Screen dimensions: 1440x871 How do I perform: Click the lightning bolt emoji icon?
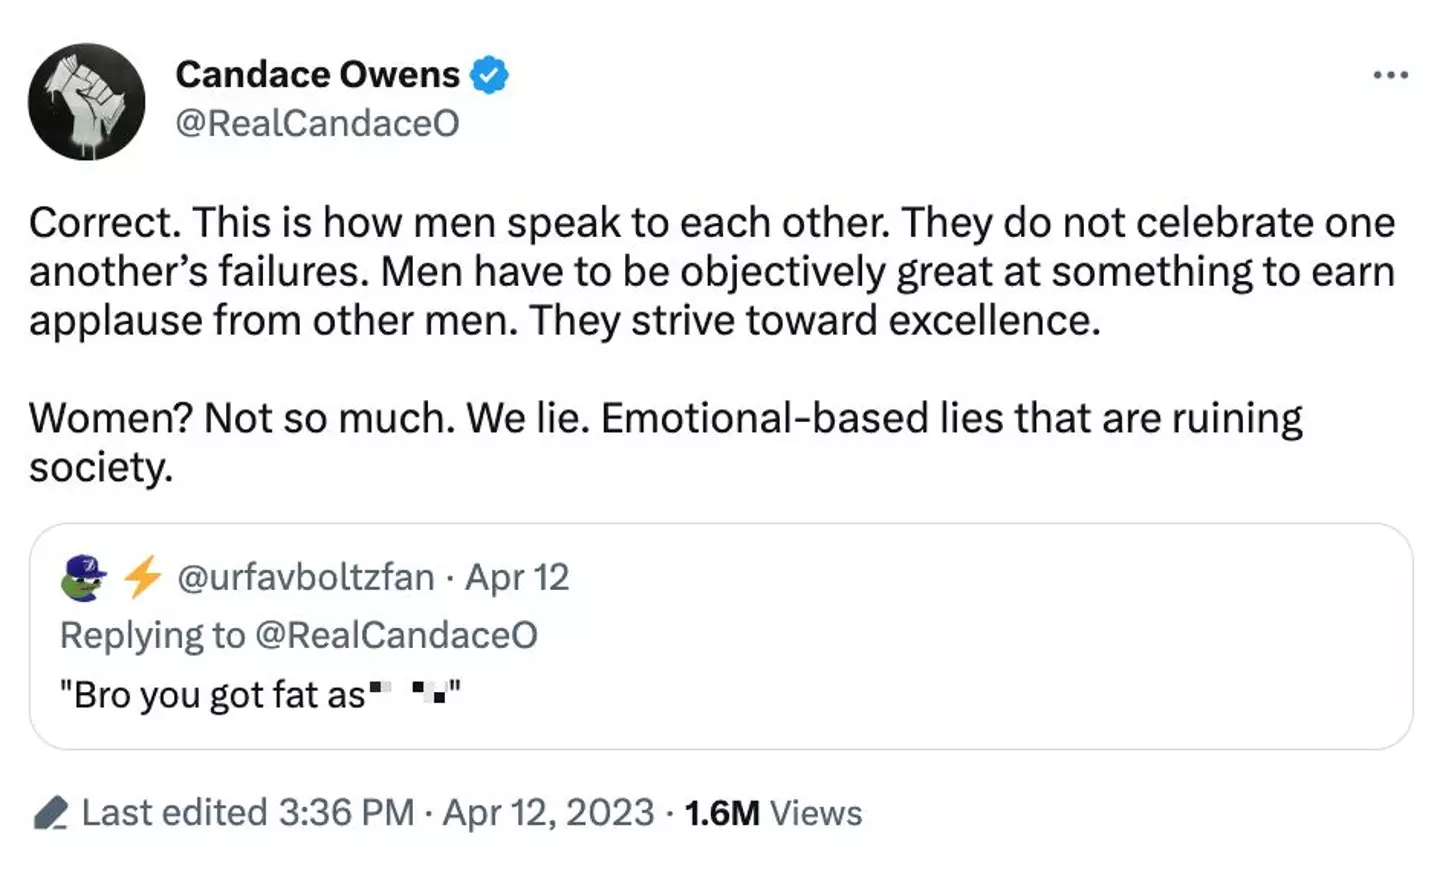(x=142, y=577)
